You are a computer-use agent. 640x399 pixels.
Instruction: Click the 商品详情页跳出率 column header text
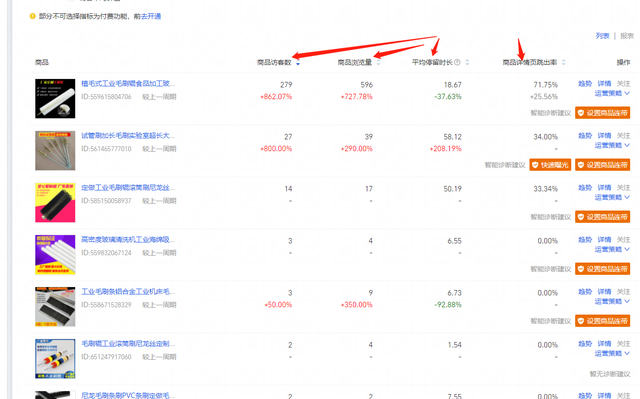click(530, 62)
